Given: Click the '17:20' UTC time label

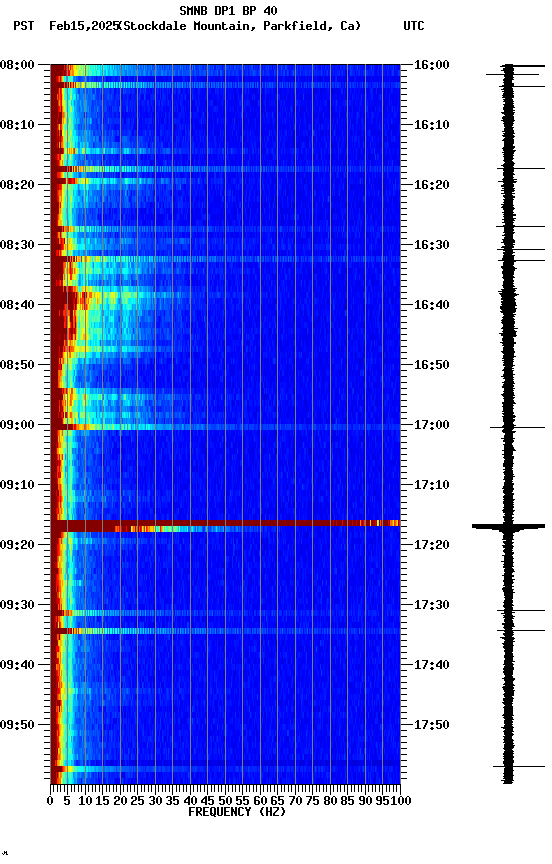Looking at the screenshot, I should pos(432,545).
